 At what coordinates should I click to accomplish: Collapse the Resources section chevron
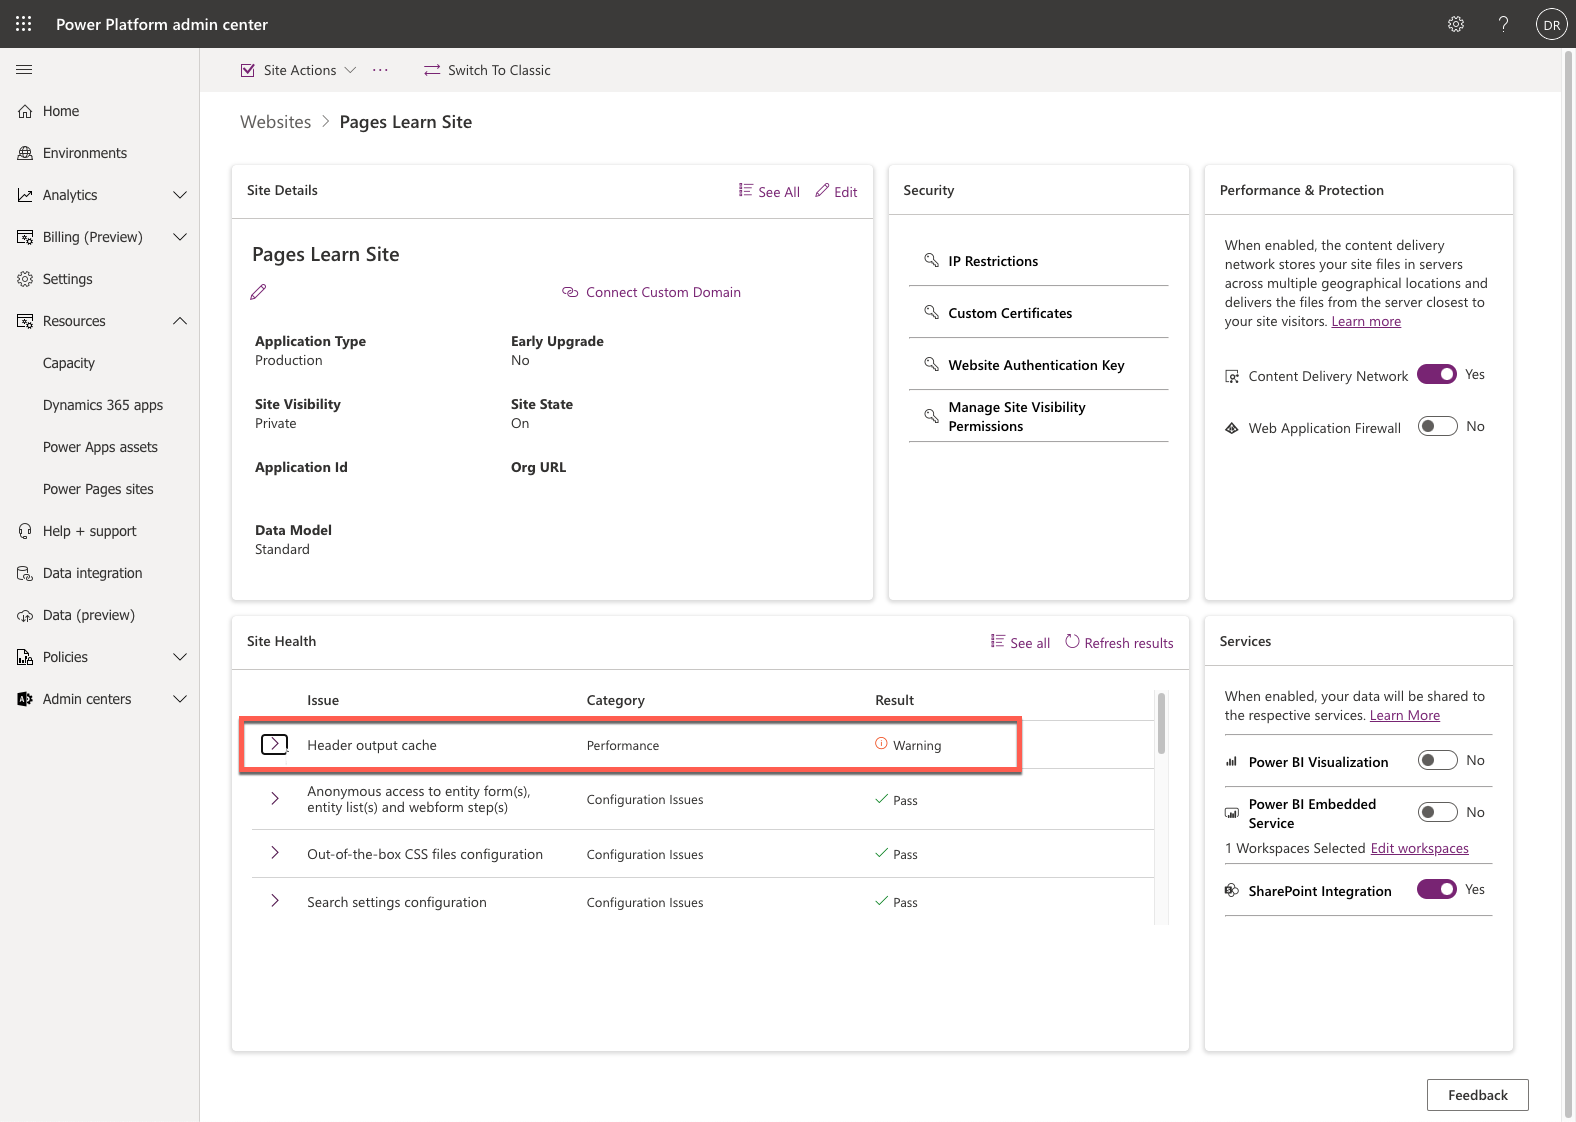[180, 321]
